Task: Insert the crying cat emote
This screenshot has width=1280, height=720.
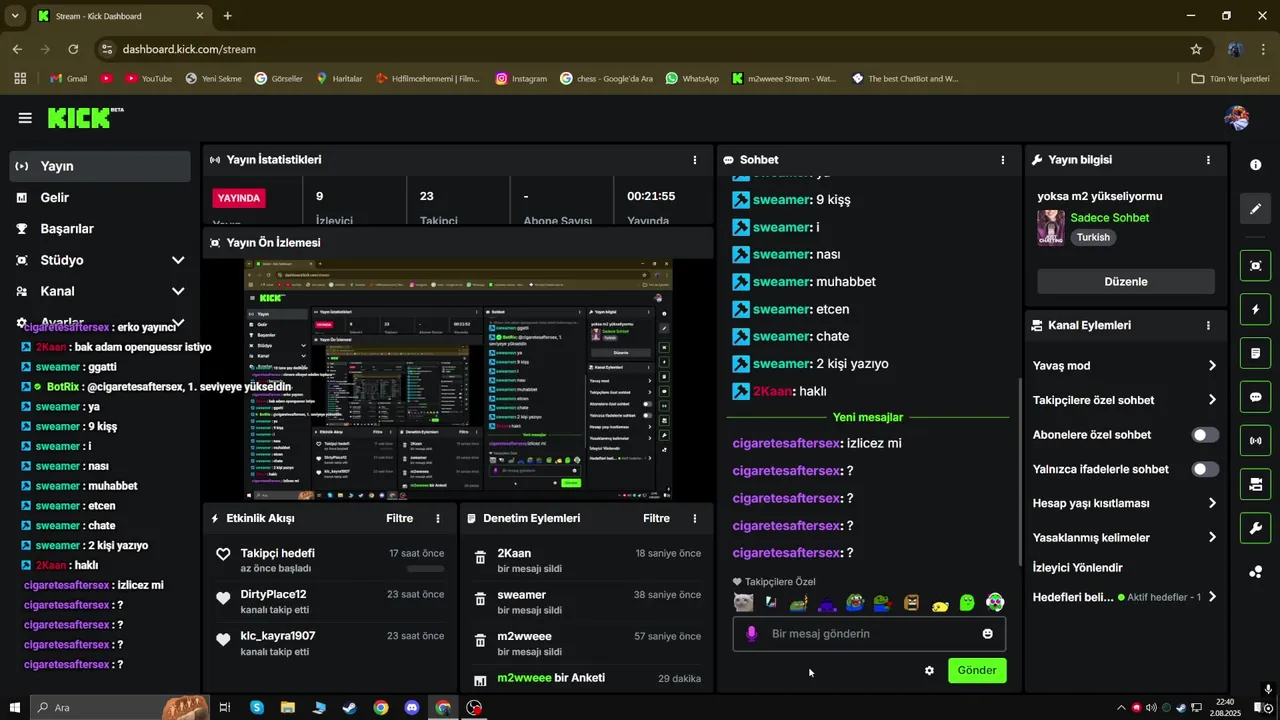Action: pyautogui.click(x=743, y=603)
